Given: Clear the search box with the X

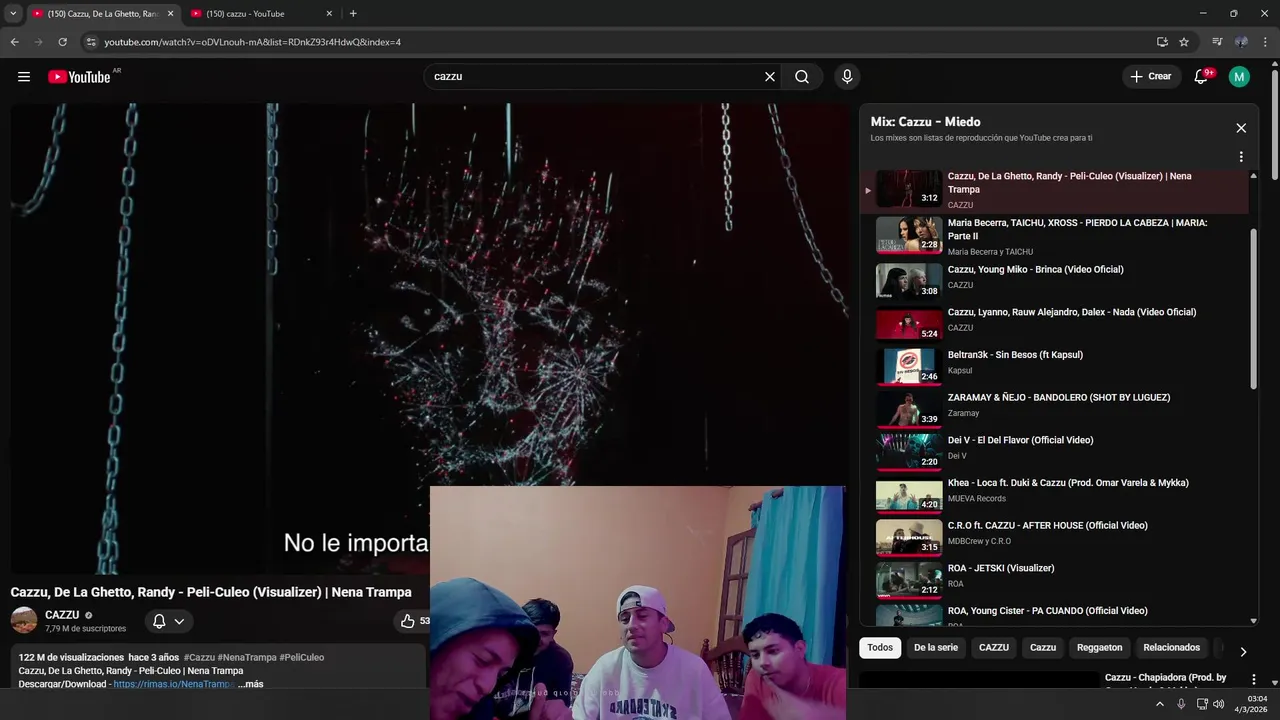Looking at the screenshot, I should [x=770, y=77].
